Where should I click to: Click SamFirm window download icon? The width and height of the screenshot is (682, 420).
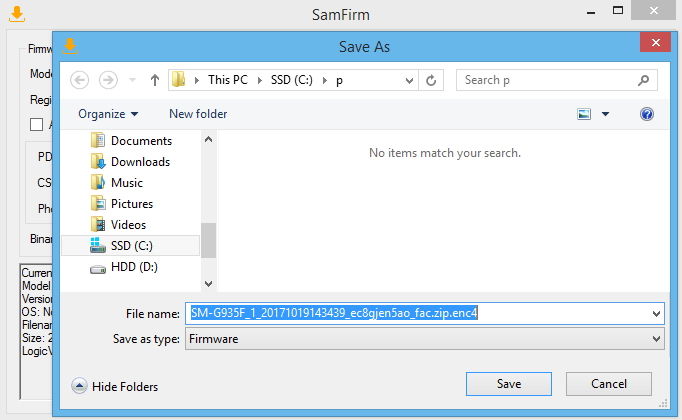(17, 14)
